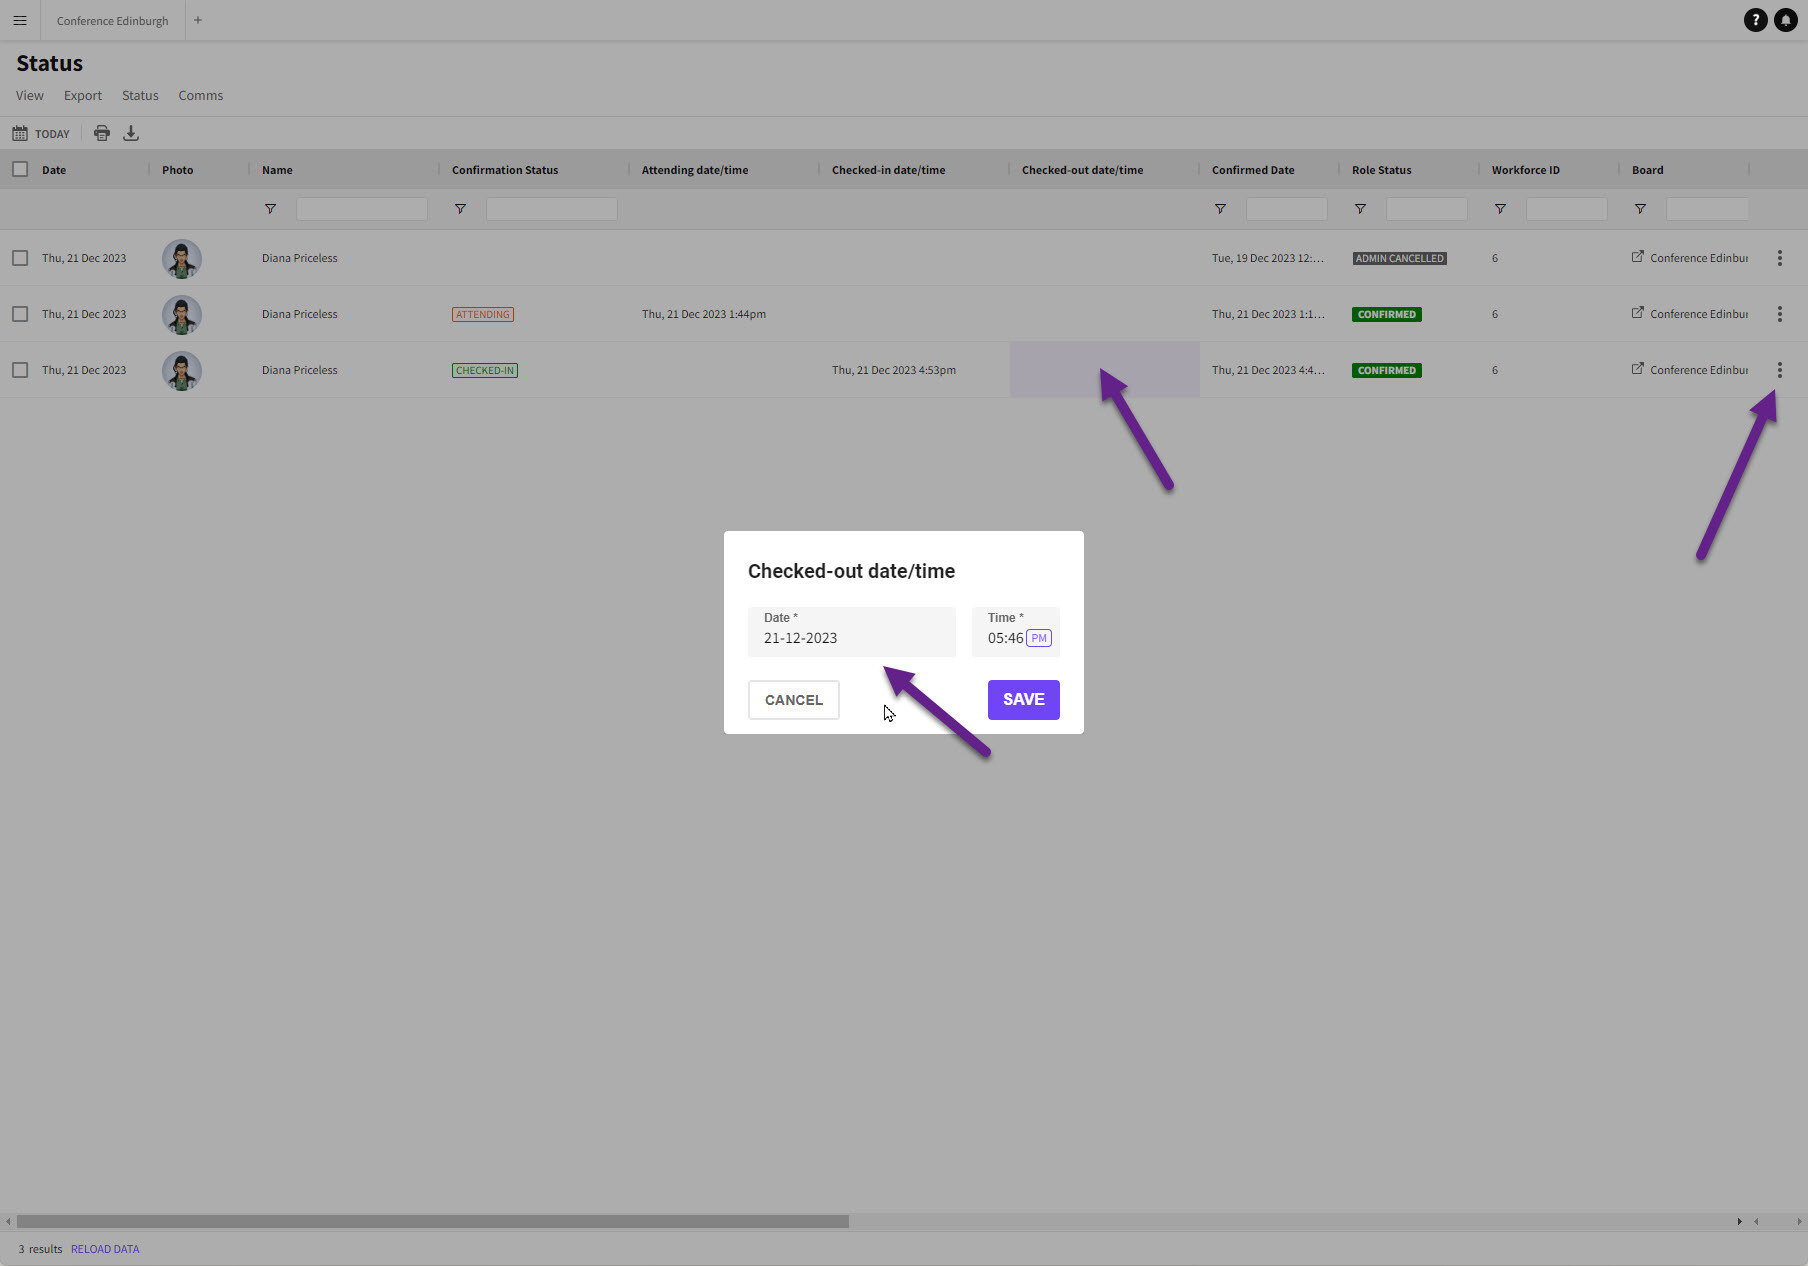Open the Export menu
The width and height of the screenshot is (1808, 1266).
pyautogui.click(x=83, y=96)
